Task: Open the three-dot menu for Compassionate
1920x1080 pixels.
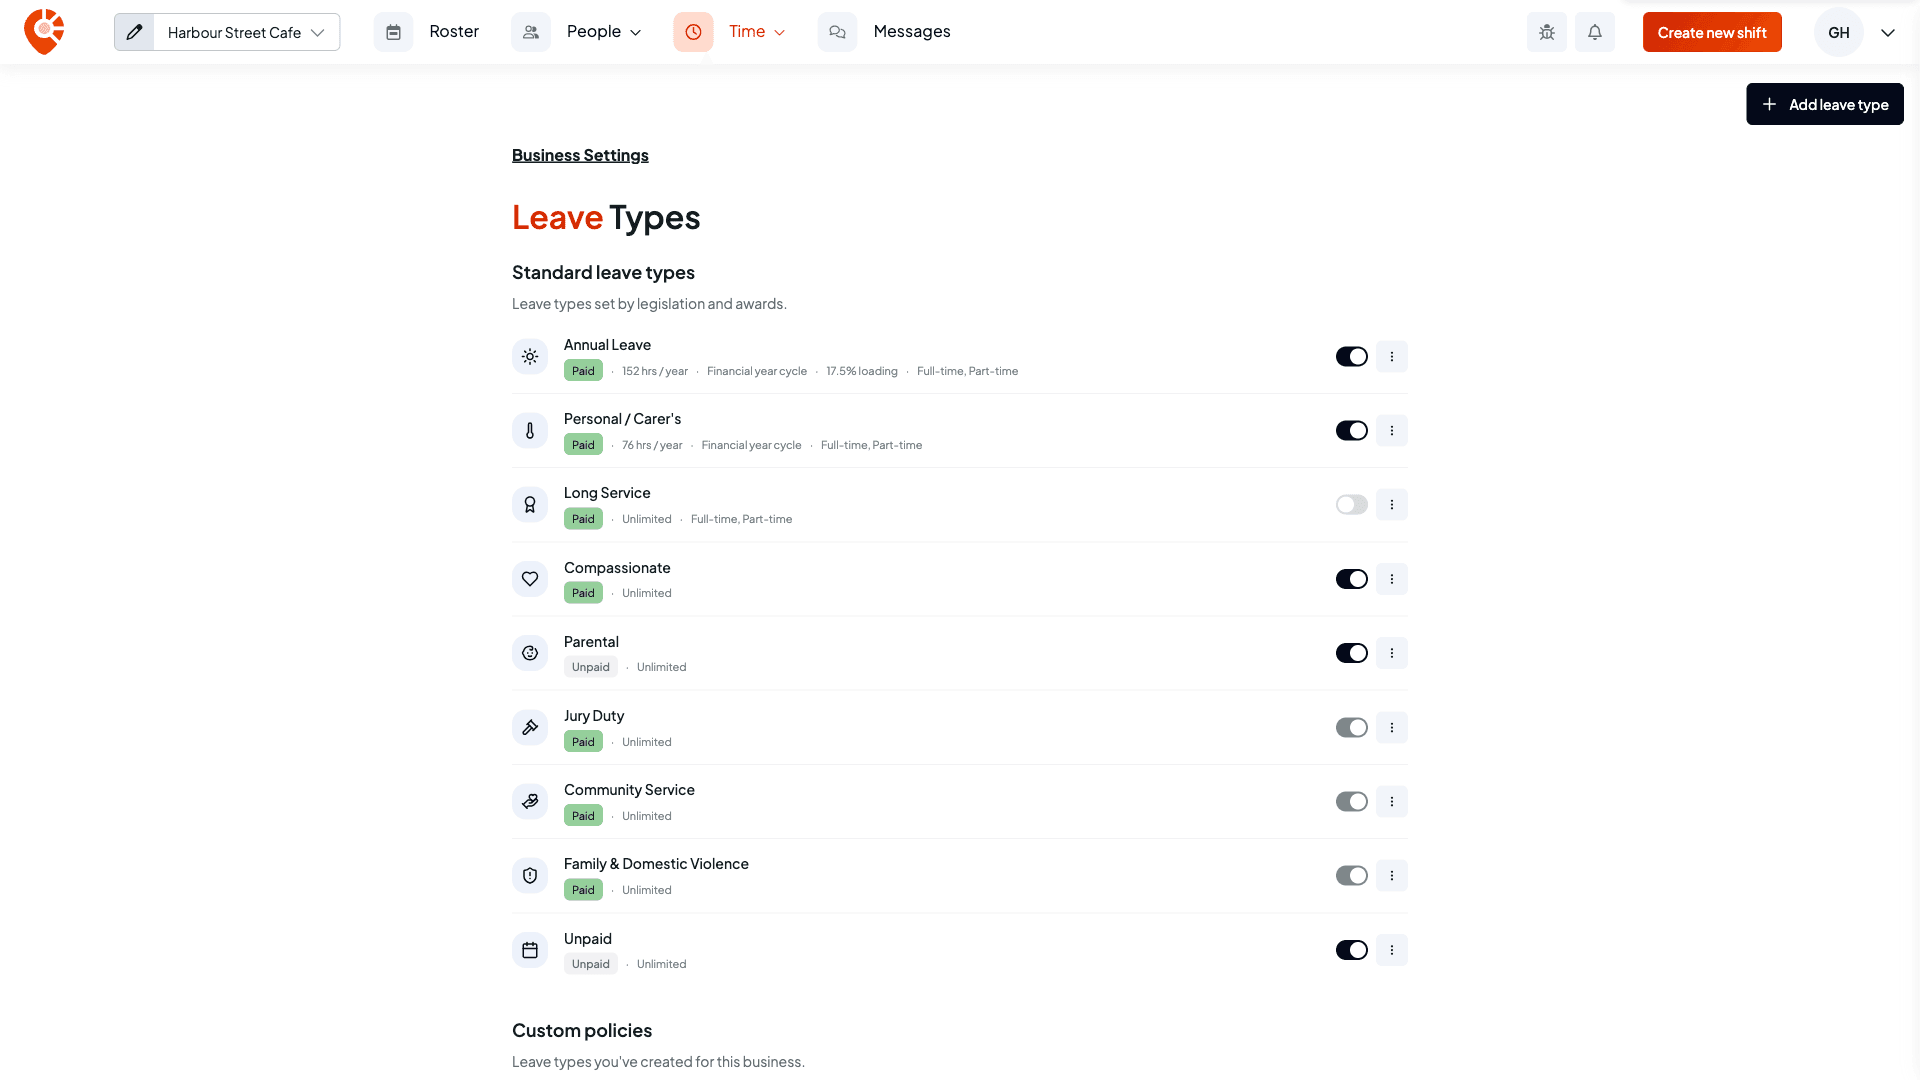Action: (1391, 579)
